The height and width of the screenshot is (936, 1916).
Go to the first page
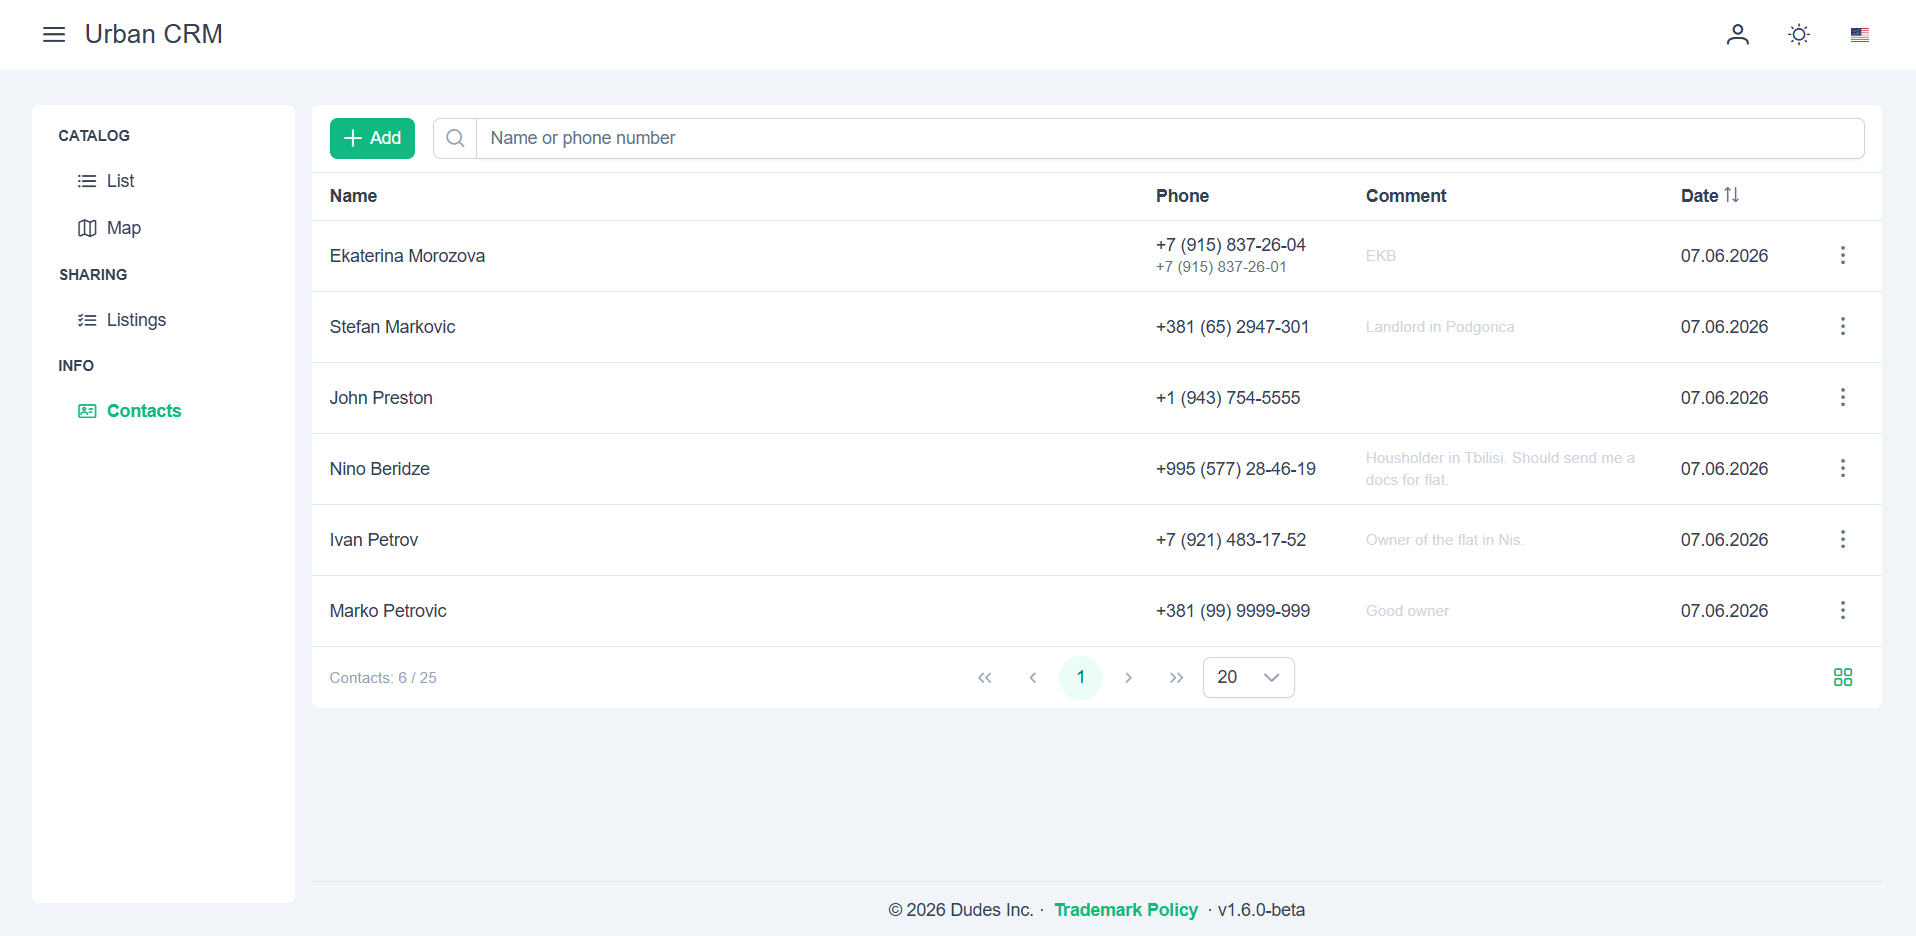coord(985,678)
